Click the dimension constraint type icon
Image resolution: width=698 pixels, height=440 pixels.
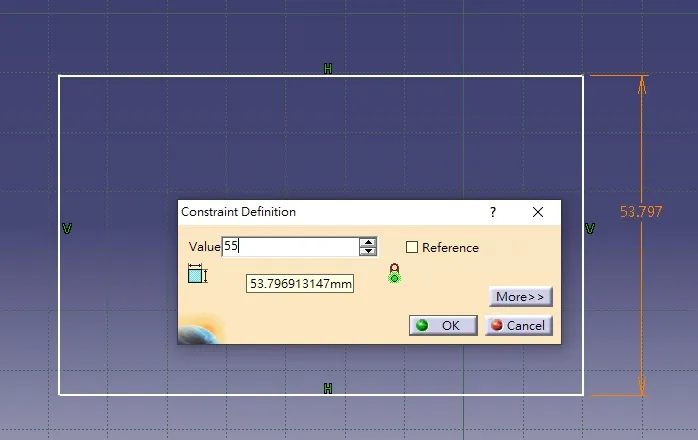pos(197,273)
